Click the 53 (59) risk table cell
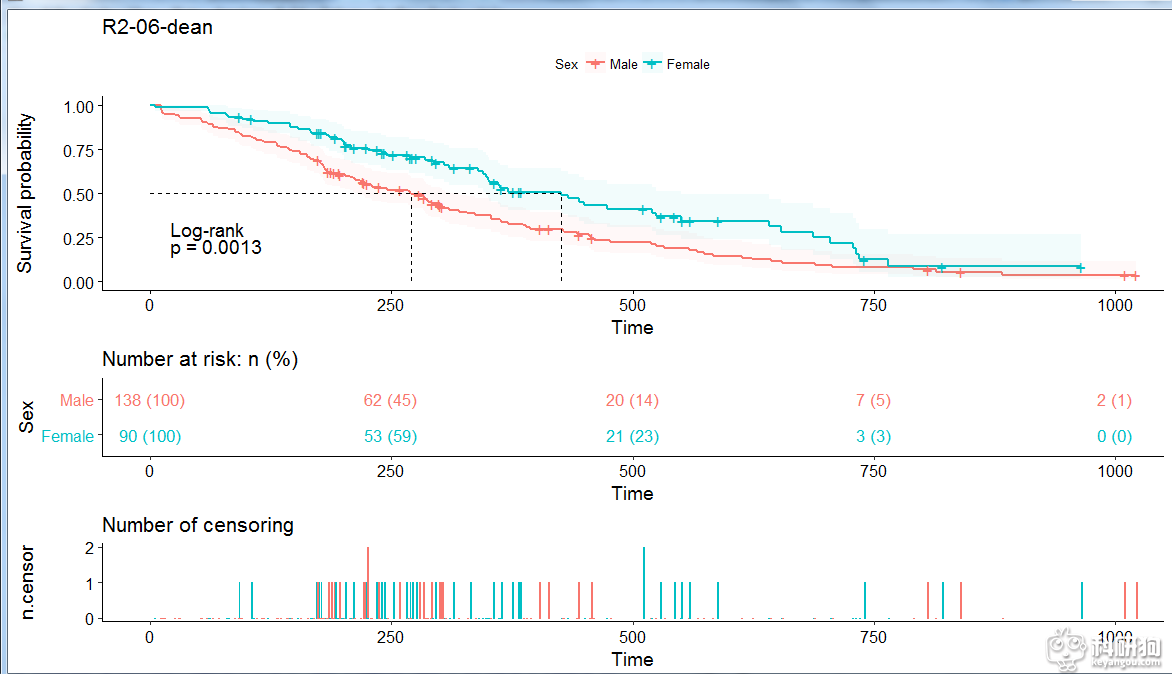 pos(390,436)
